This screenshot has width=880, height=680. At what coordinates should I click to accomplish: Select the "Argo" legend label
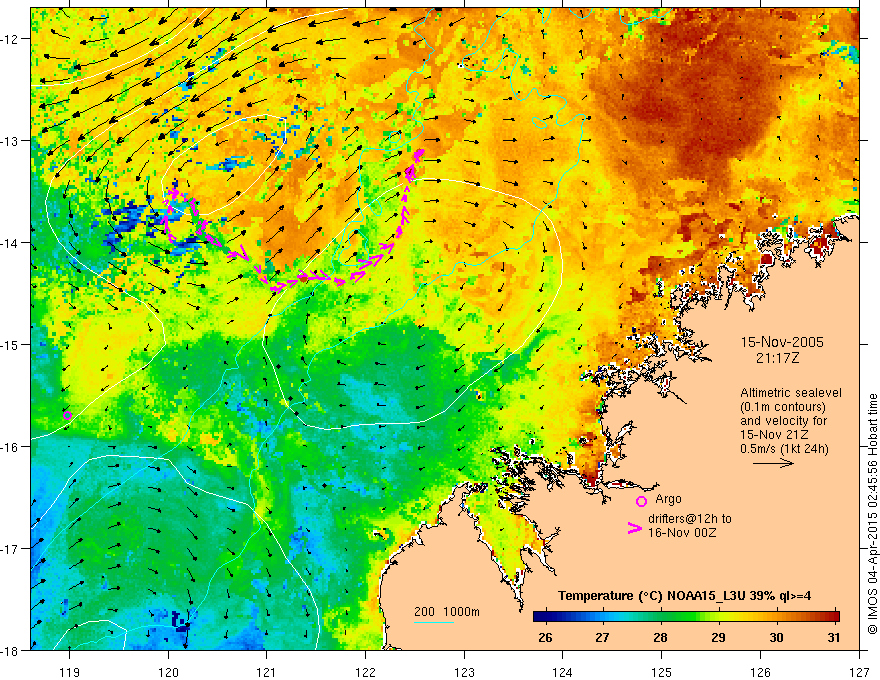click(x=668, y=499)
